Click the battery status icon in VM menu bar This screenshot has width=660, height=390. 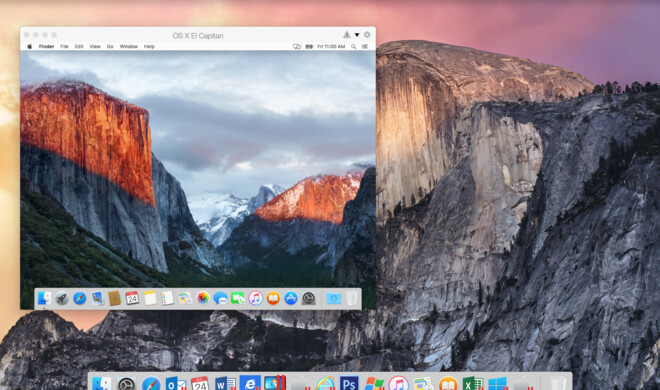tap(309, 47)
